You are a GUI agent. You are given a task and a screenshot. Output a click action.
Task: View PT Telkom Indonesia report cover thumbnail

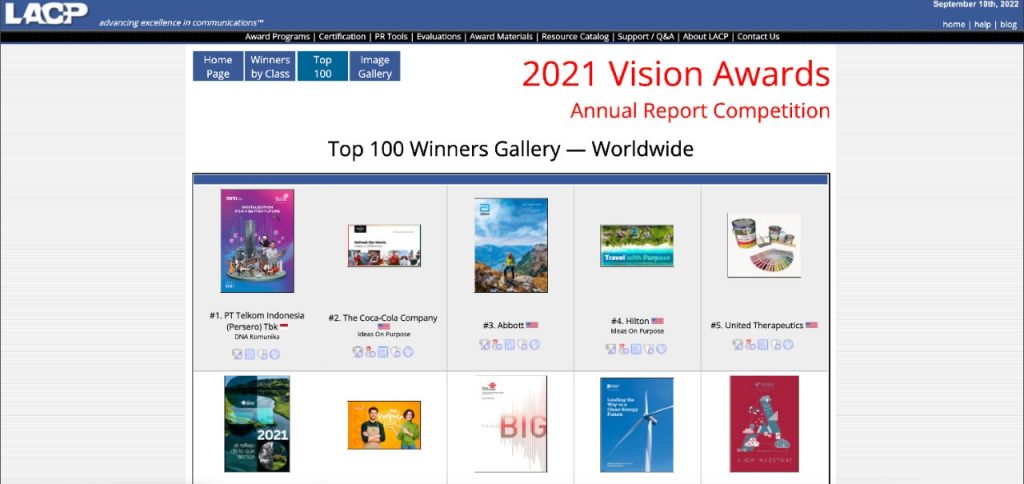tap(257, 241)
